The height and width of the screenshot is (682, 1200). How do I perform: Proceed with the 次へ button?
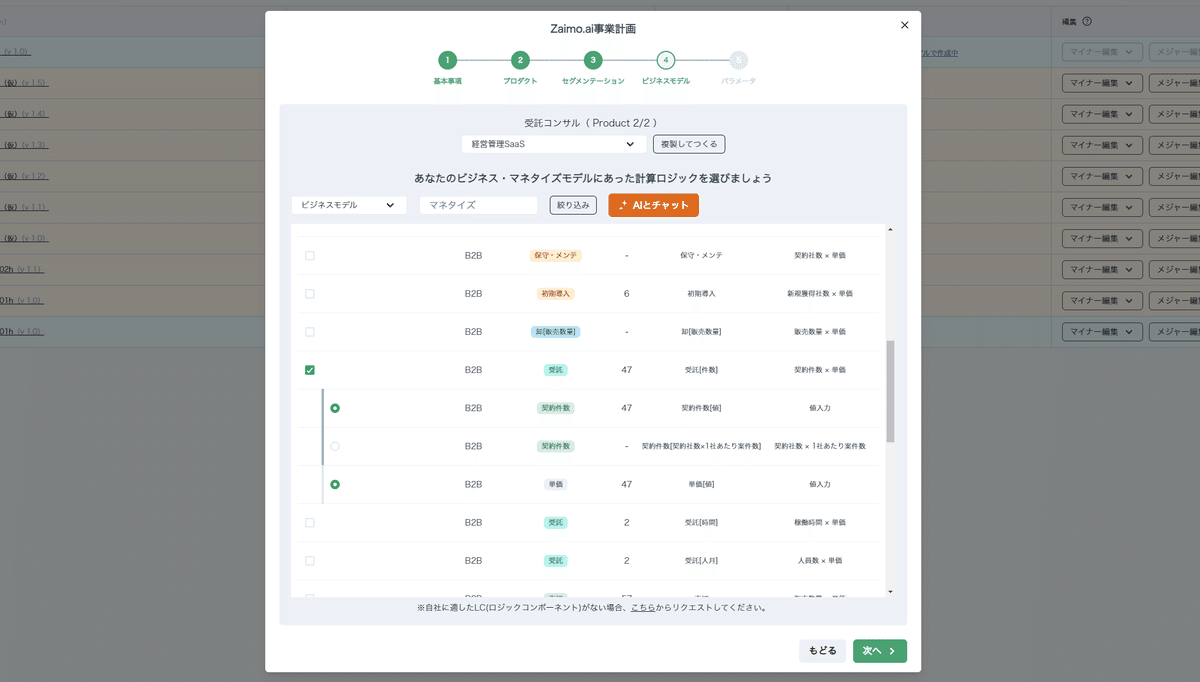coord(880,651)
